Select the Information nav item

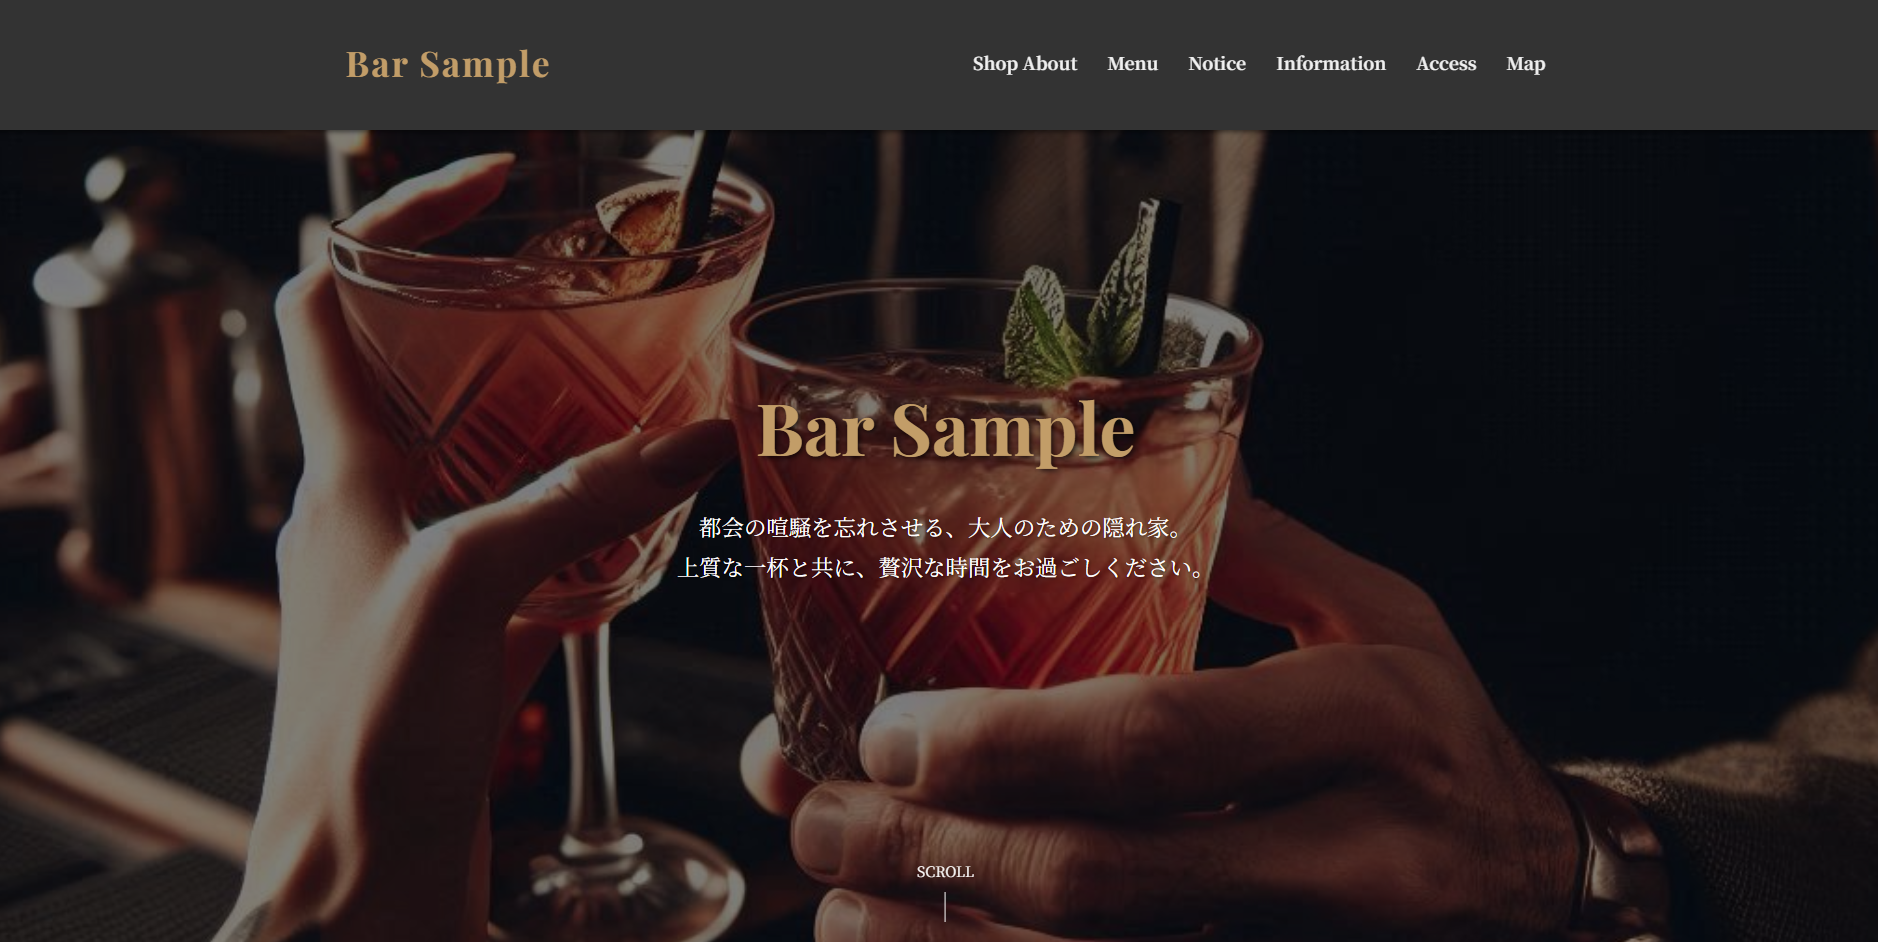pos(1330,64)
